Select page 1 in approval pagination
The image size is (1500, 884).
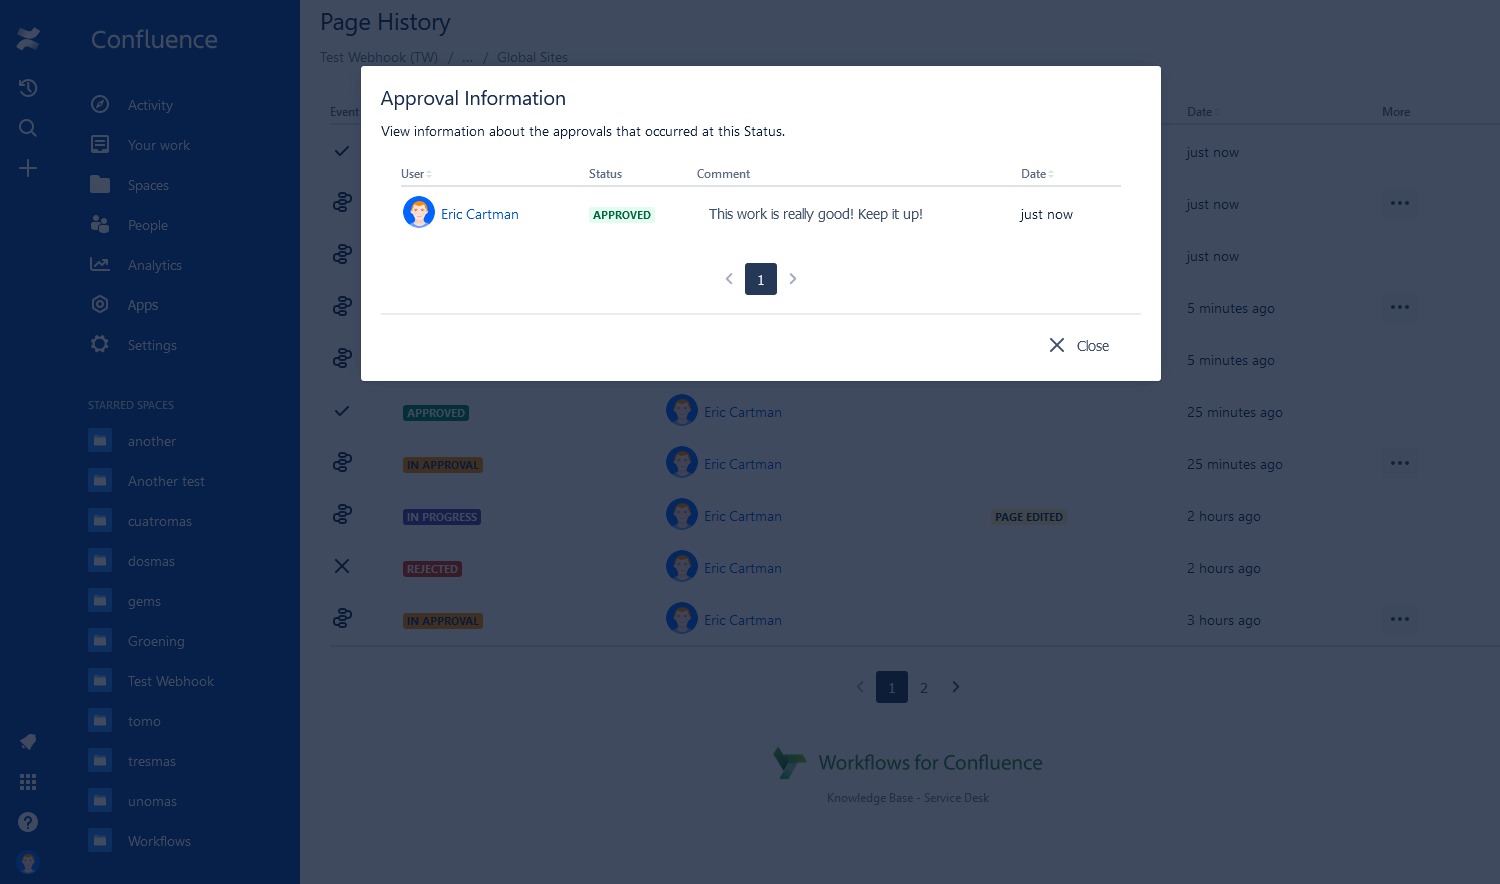(761, 279)
